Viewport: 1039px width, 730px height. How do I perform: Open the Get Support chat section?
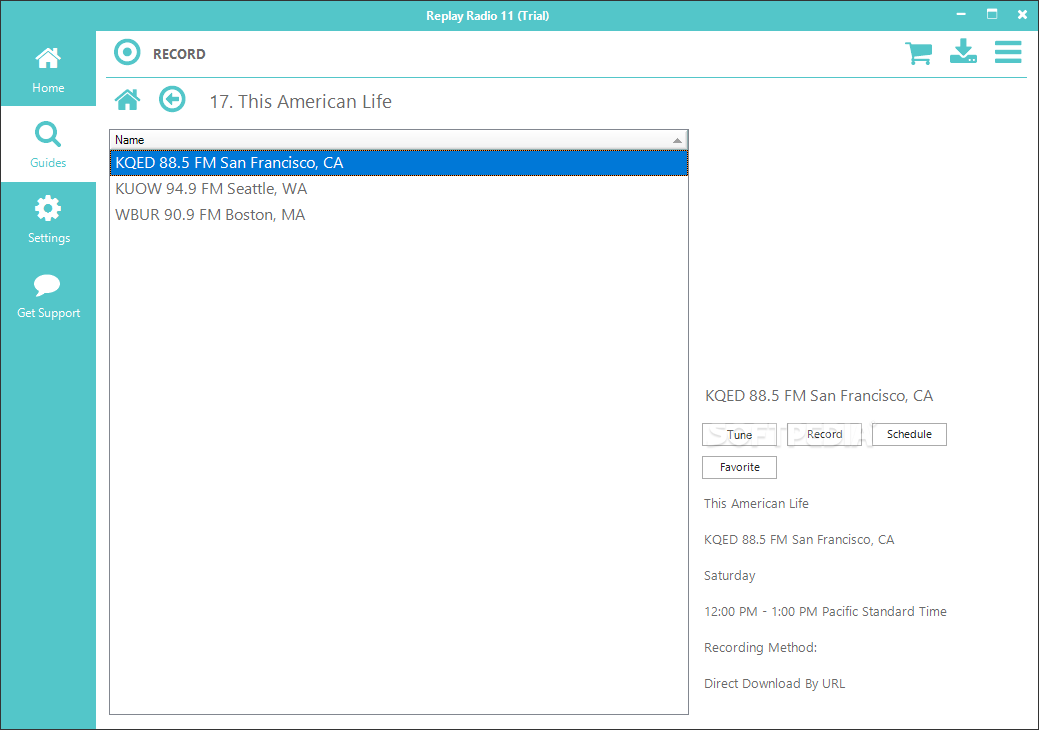pyautogui.click(x=48, y=295)
